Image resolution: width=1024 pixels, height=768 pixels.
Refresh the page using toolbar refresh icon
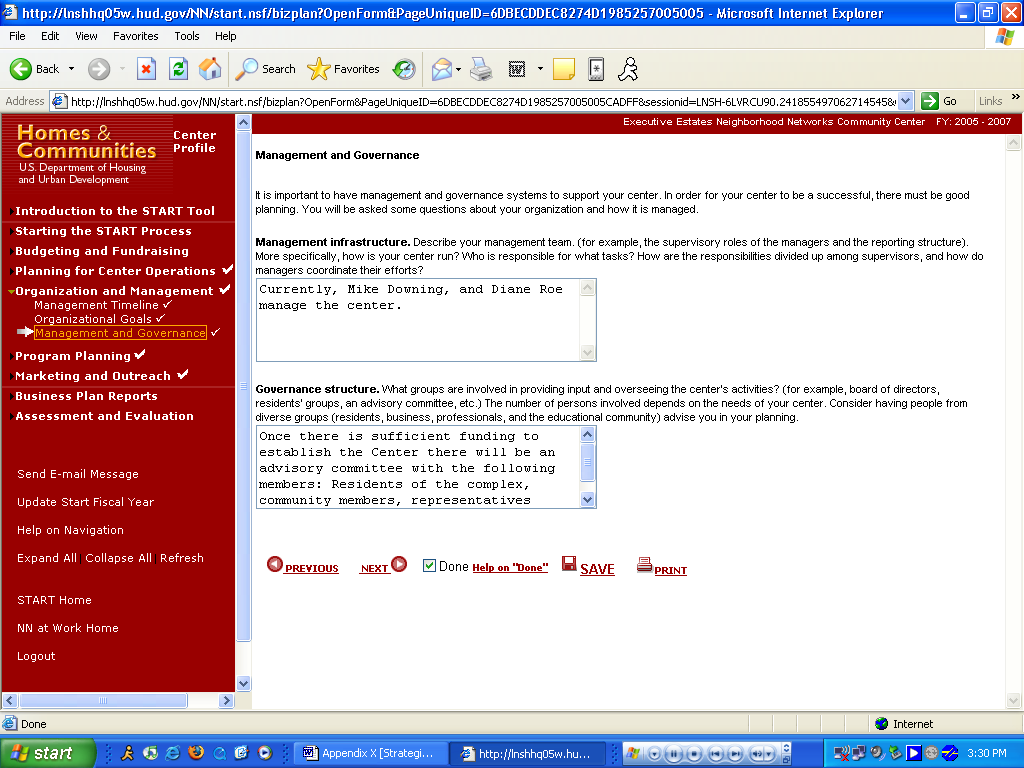coord(178,69)
